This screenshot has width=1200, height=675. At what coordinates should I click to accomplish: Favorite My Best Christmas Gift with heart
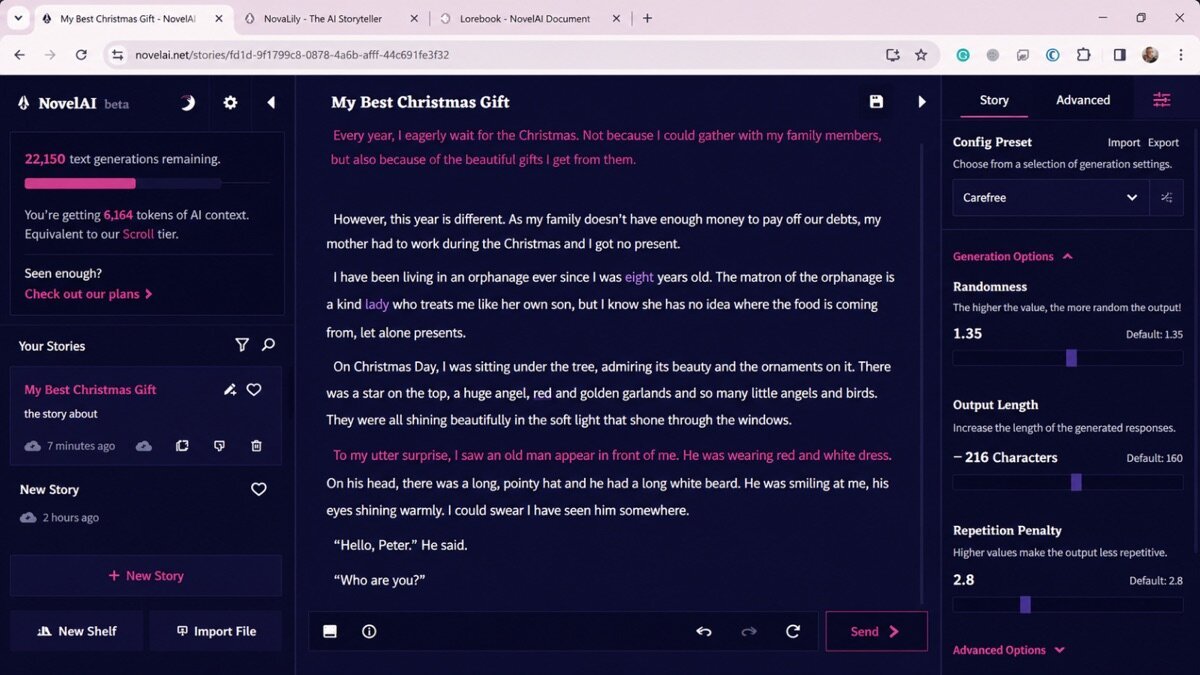254,390
